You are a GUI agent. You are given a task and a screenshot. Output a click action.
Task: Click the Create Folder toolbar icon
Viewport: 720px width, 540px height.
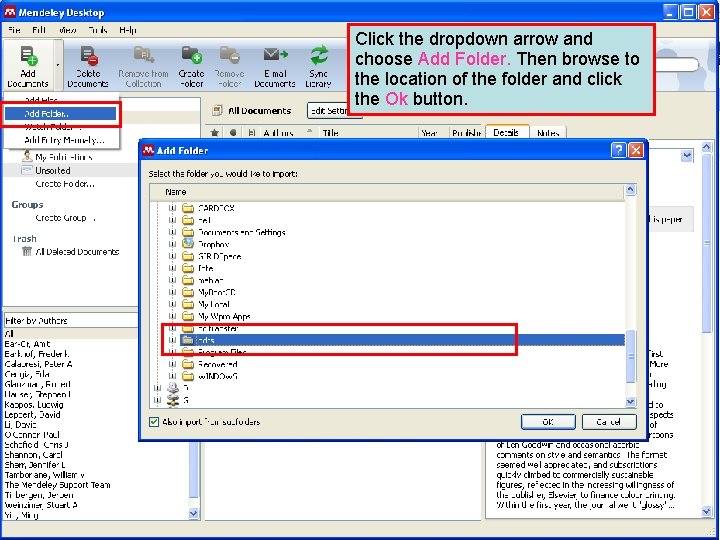192,55
